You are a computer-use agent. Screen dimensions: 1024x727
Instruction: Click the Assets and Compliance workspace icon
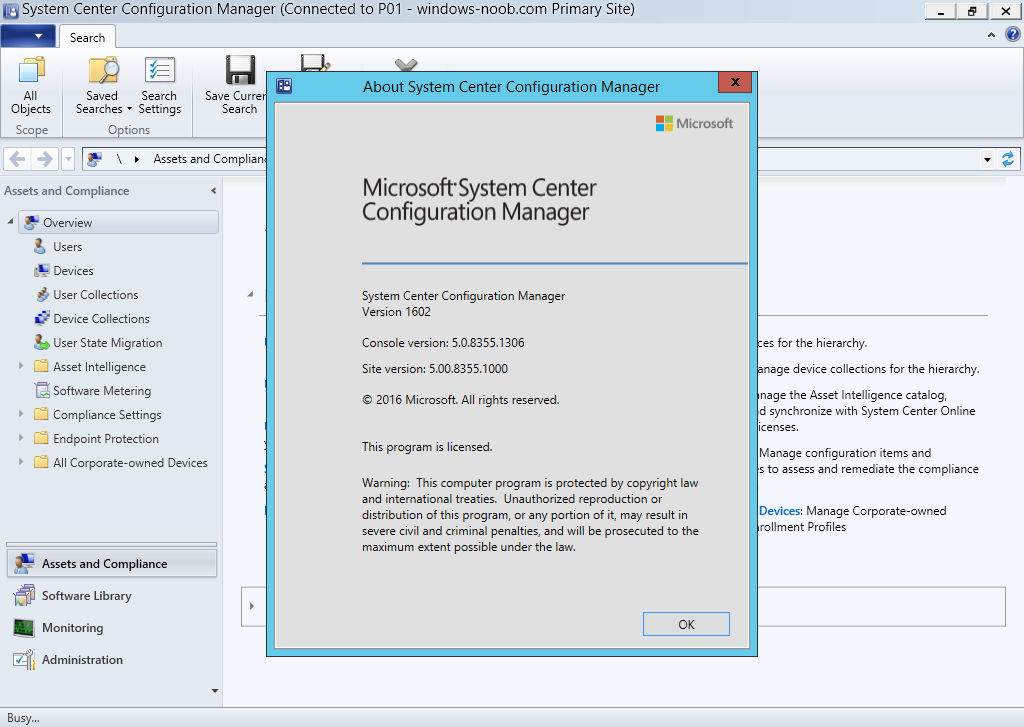[x=24, y=564]
